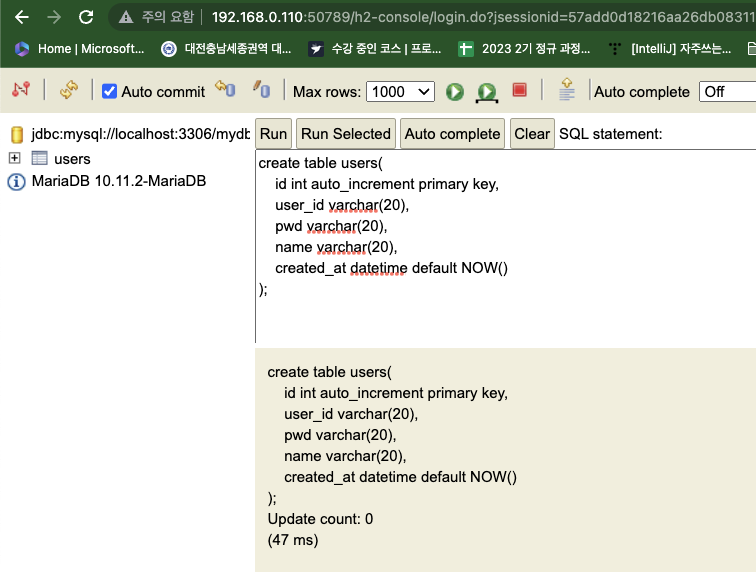Click the 'Max rows:' label

click(x=327, y=92)
